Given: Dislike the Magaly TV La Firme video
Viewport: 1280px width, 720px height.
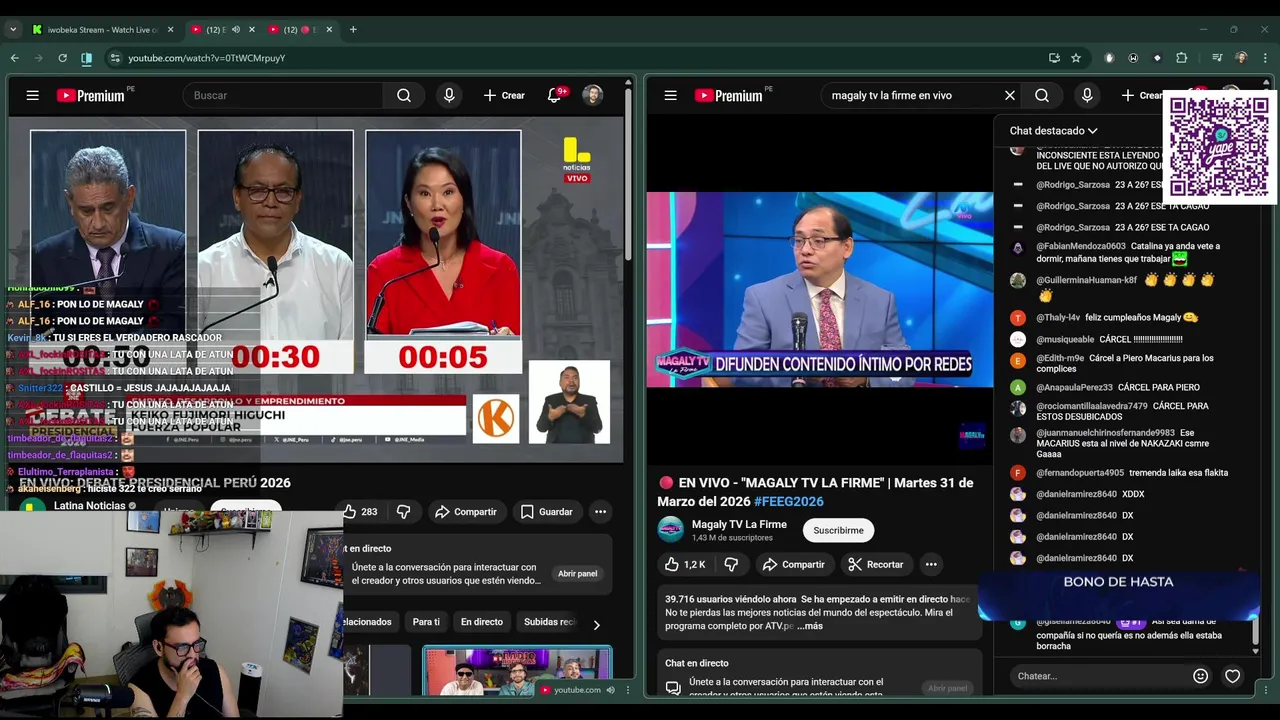Looking at the screenshot, I should [x=731, y=564].
